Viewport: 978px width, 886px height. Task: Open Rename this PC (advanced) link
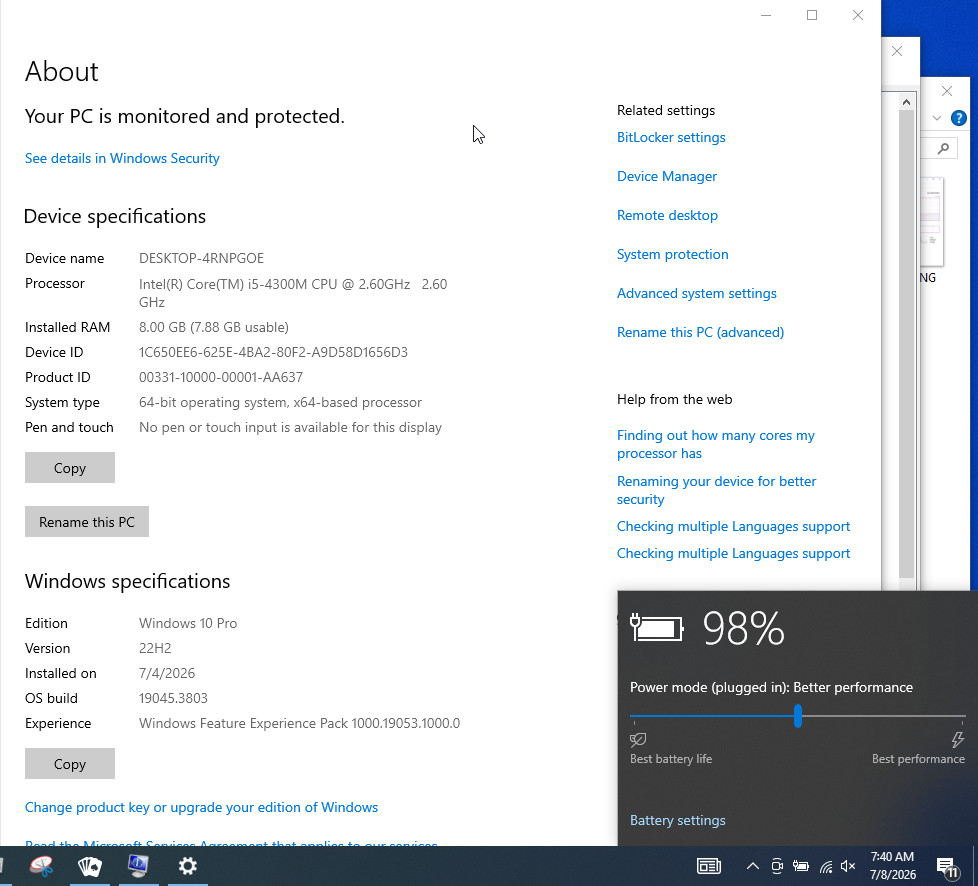(700, 333)
